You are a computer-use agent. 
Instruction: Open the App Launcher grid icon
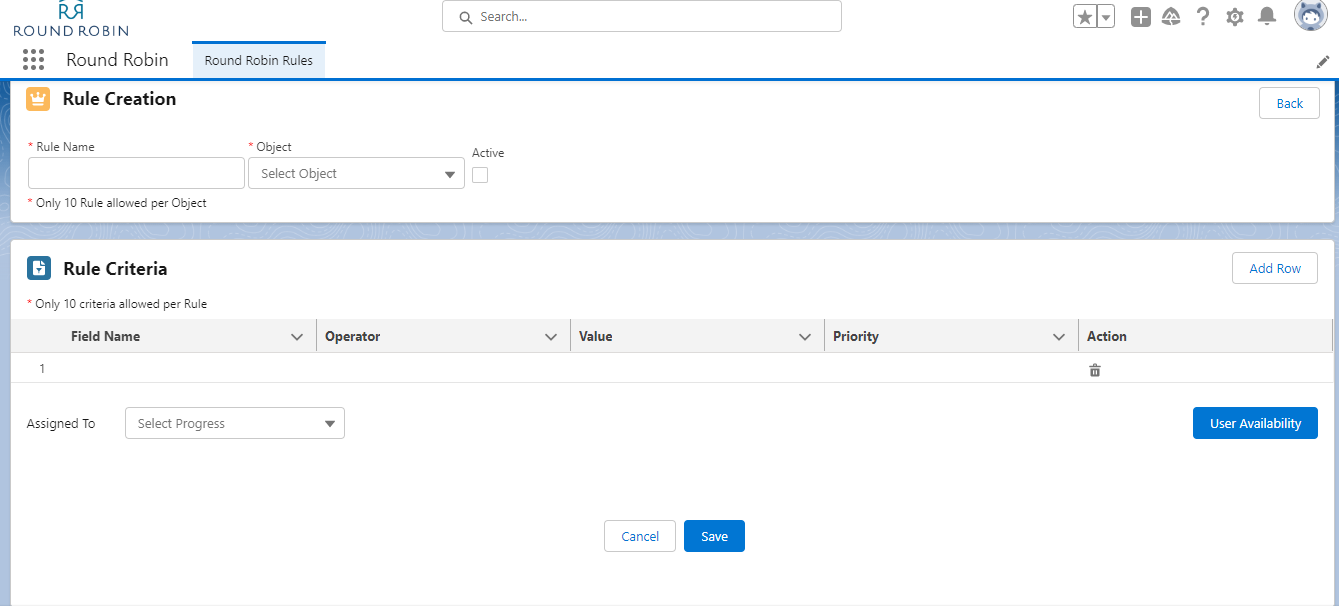click(33, 60)
